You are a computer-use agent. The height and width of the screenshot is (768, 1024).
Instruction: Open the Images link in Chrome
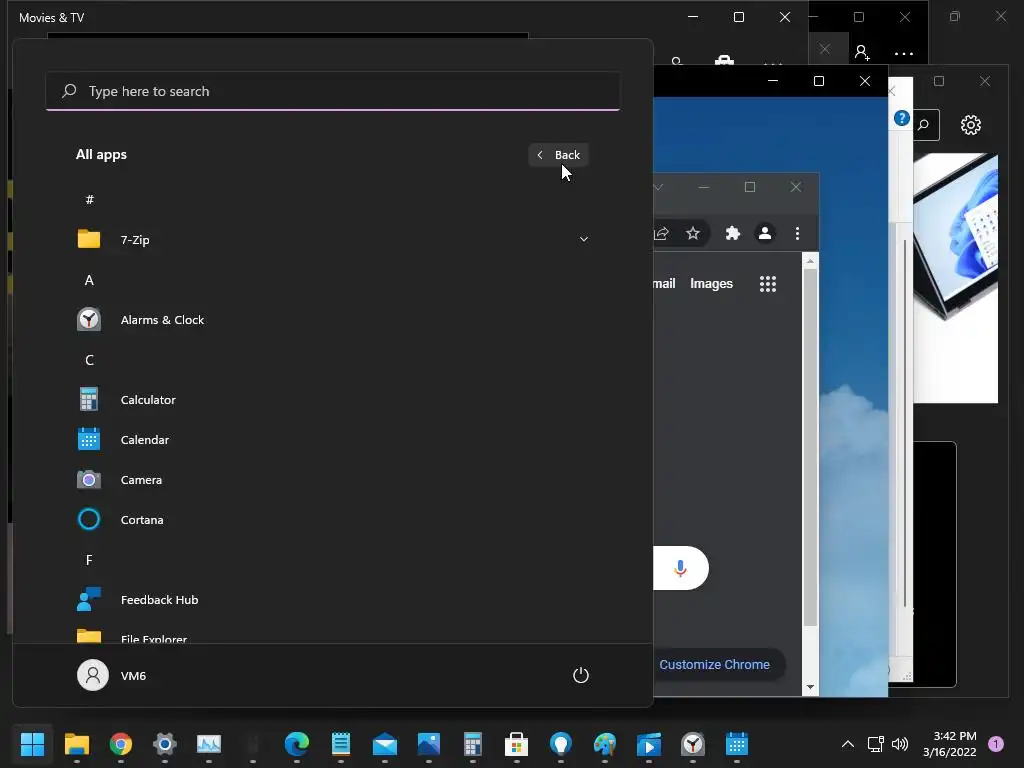pyautogui.click(x=711, y=283)
